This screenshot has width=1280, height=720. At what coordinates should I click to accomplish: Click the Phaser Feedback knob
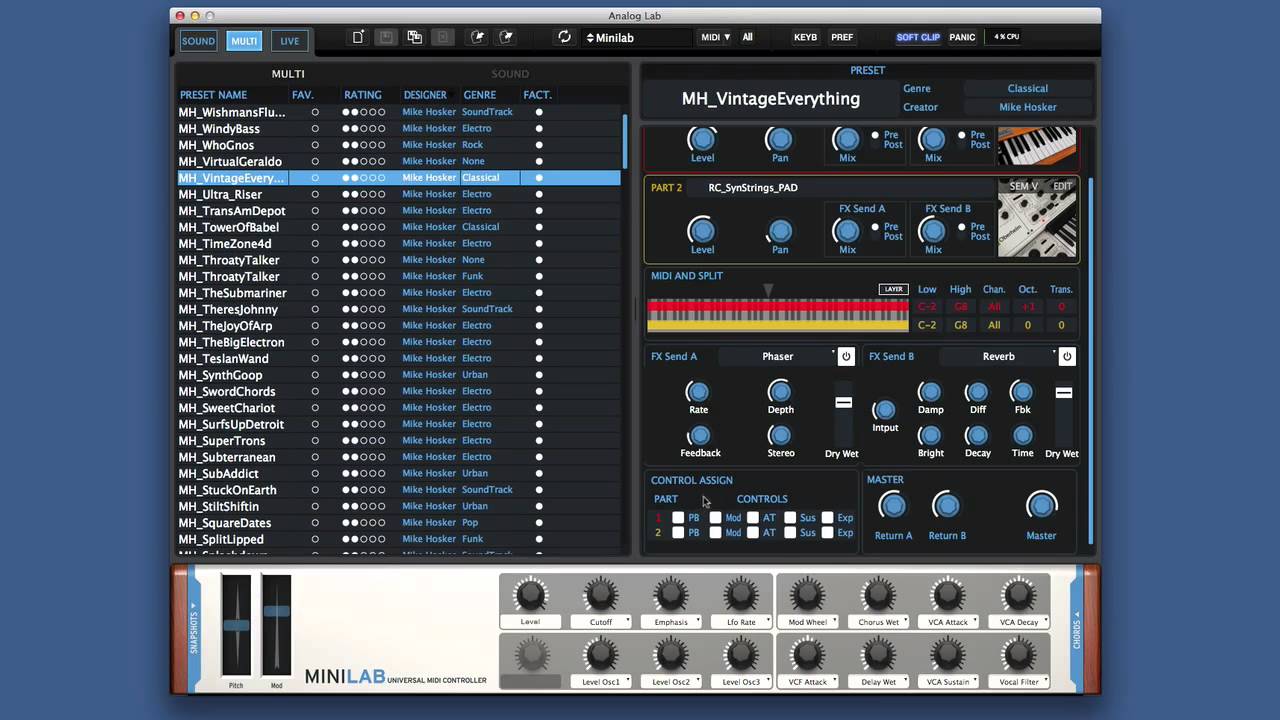pyautogui.click(x=700, y=435)
